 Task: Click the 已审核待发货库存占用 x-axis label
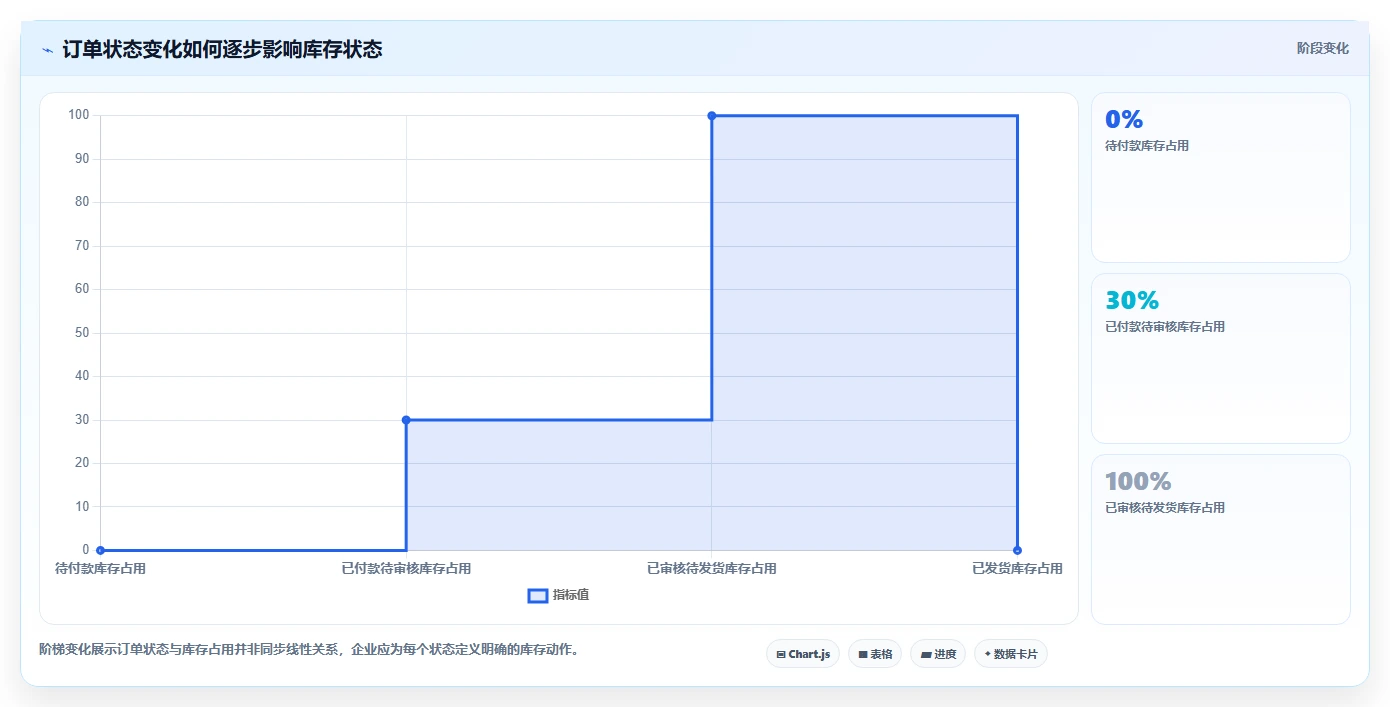712,569
